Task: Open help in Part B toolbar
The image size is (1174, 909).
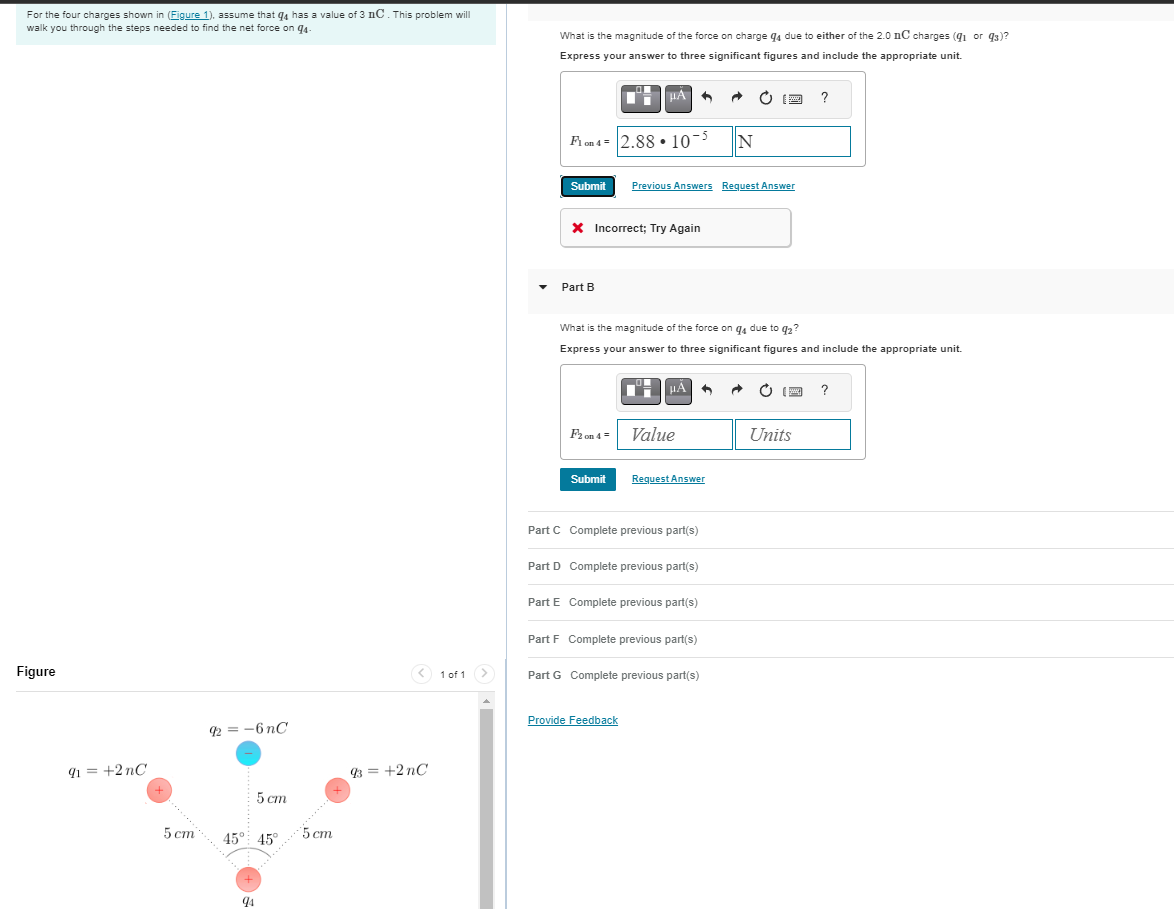Action: point(824,390)
